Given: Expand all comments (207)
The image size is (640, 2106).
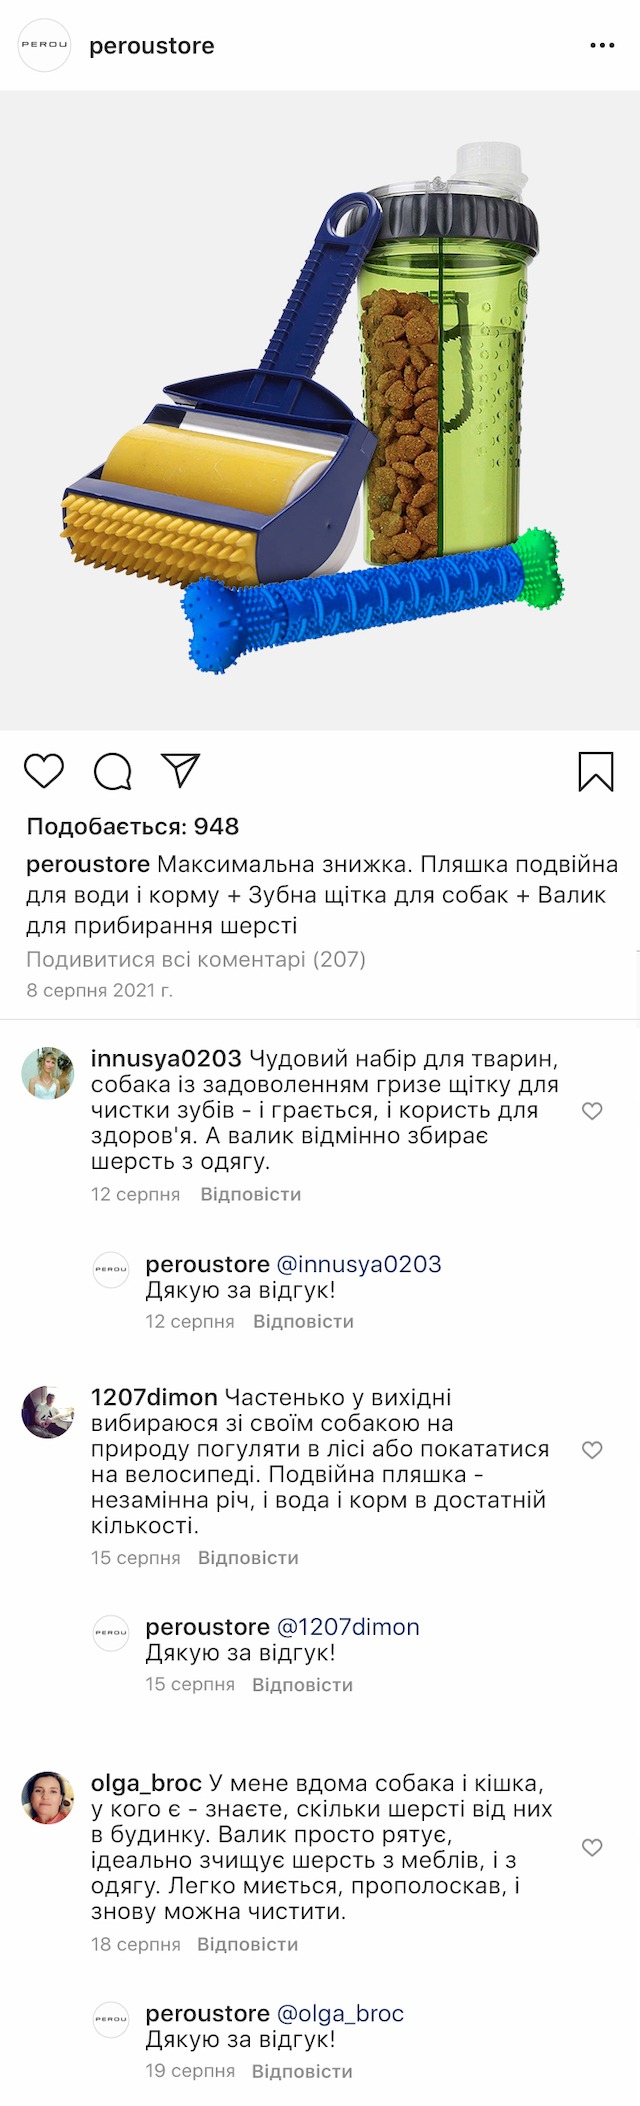Looking at the screenshot, I should (196, 959).
